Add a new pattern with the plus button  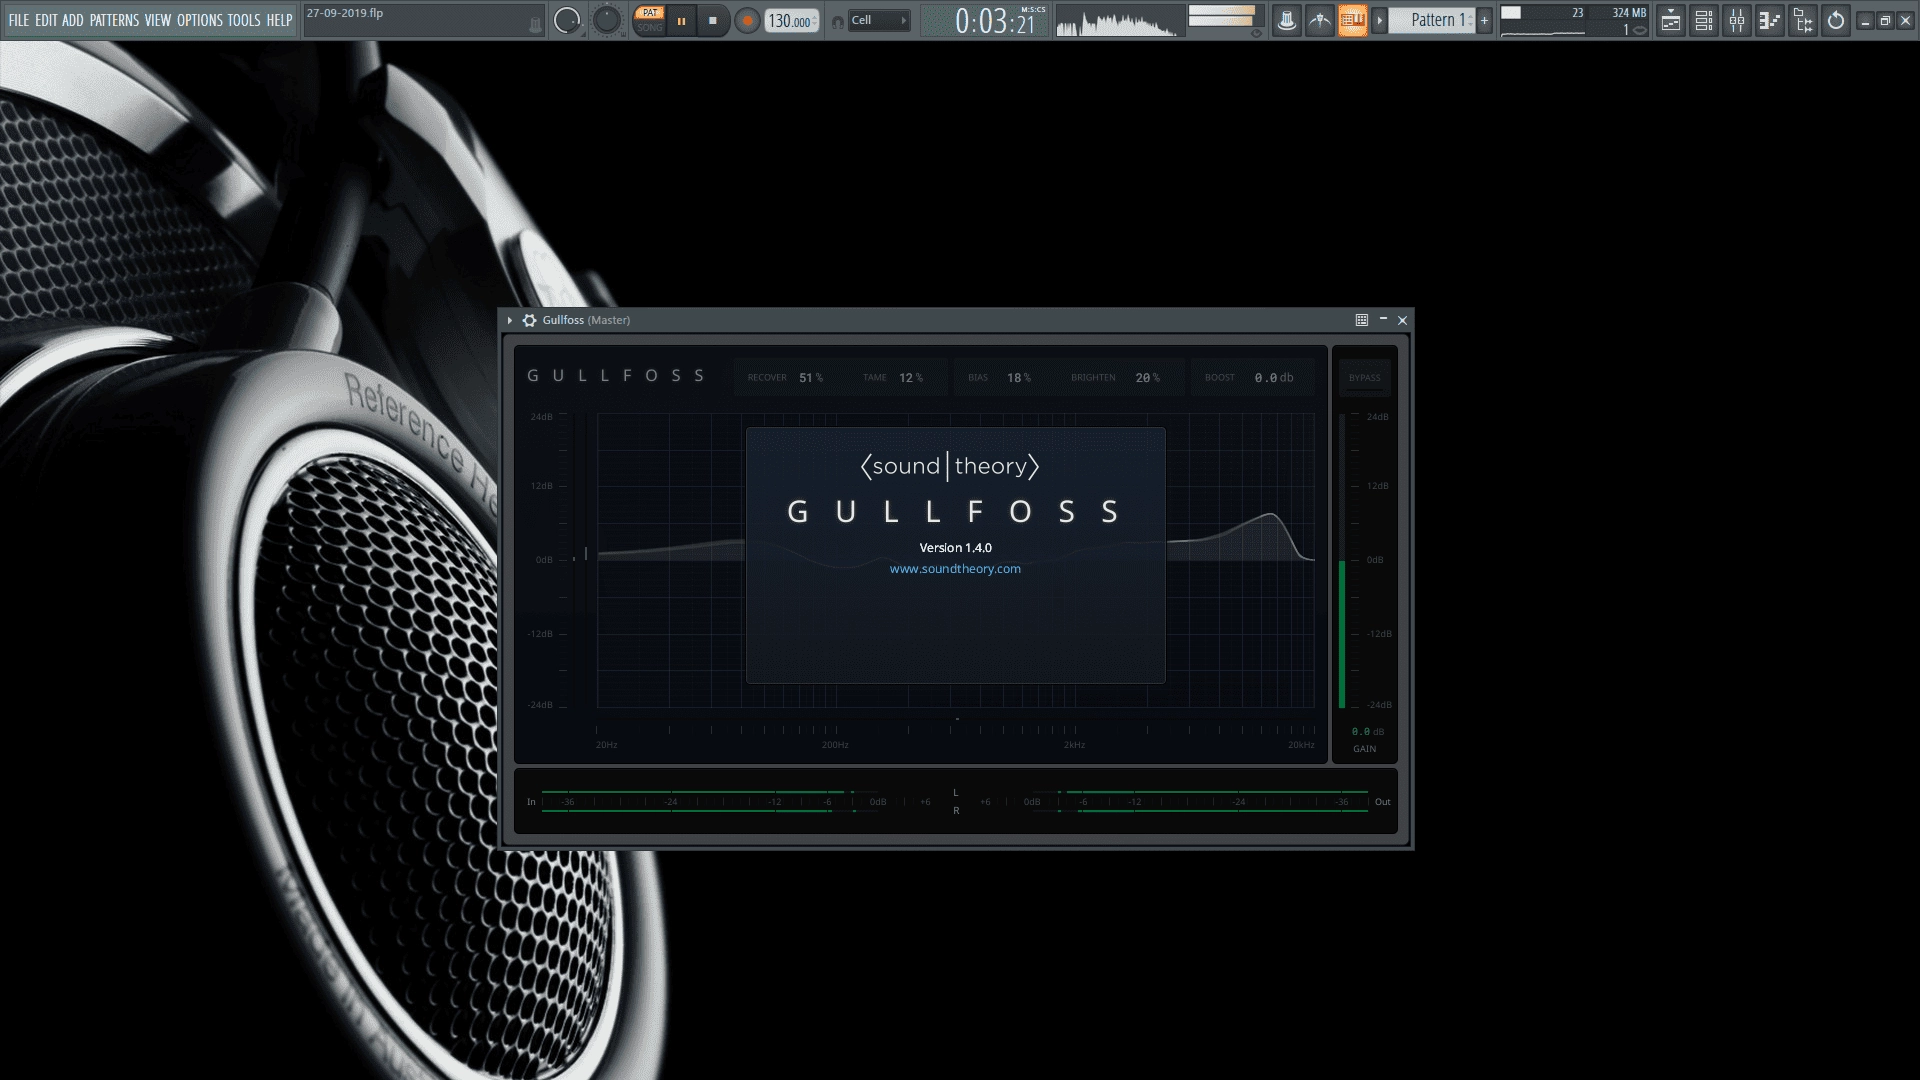[1484, 20]
